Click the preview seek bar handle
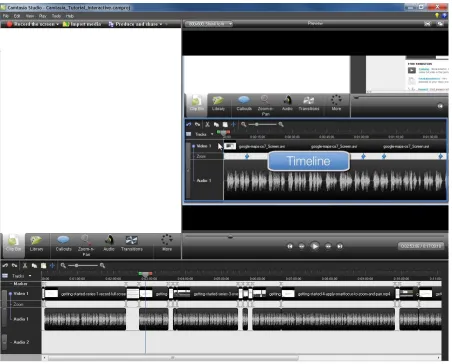The width and height of the screenshot is (452, 364). 230,237
